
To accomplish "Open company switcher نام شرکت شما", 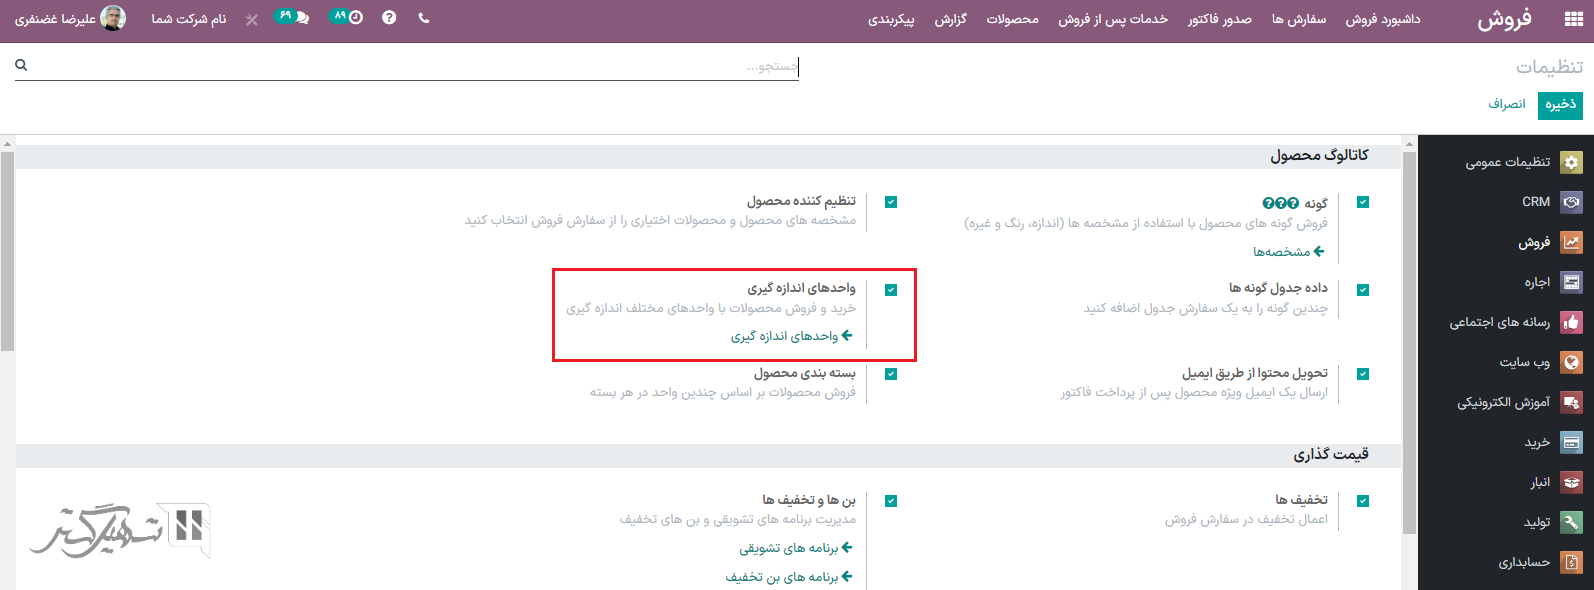I will (189, 19).
